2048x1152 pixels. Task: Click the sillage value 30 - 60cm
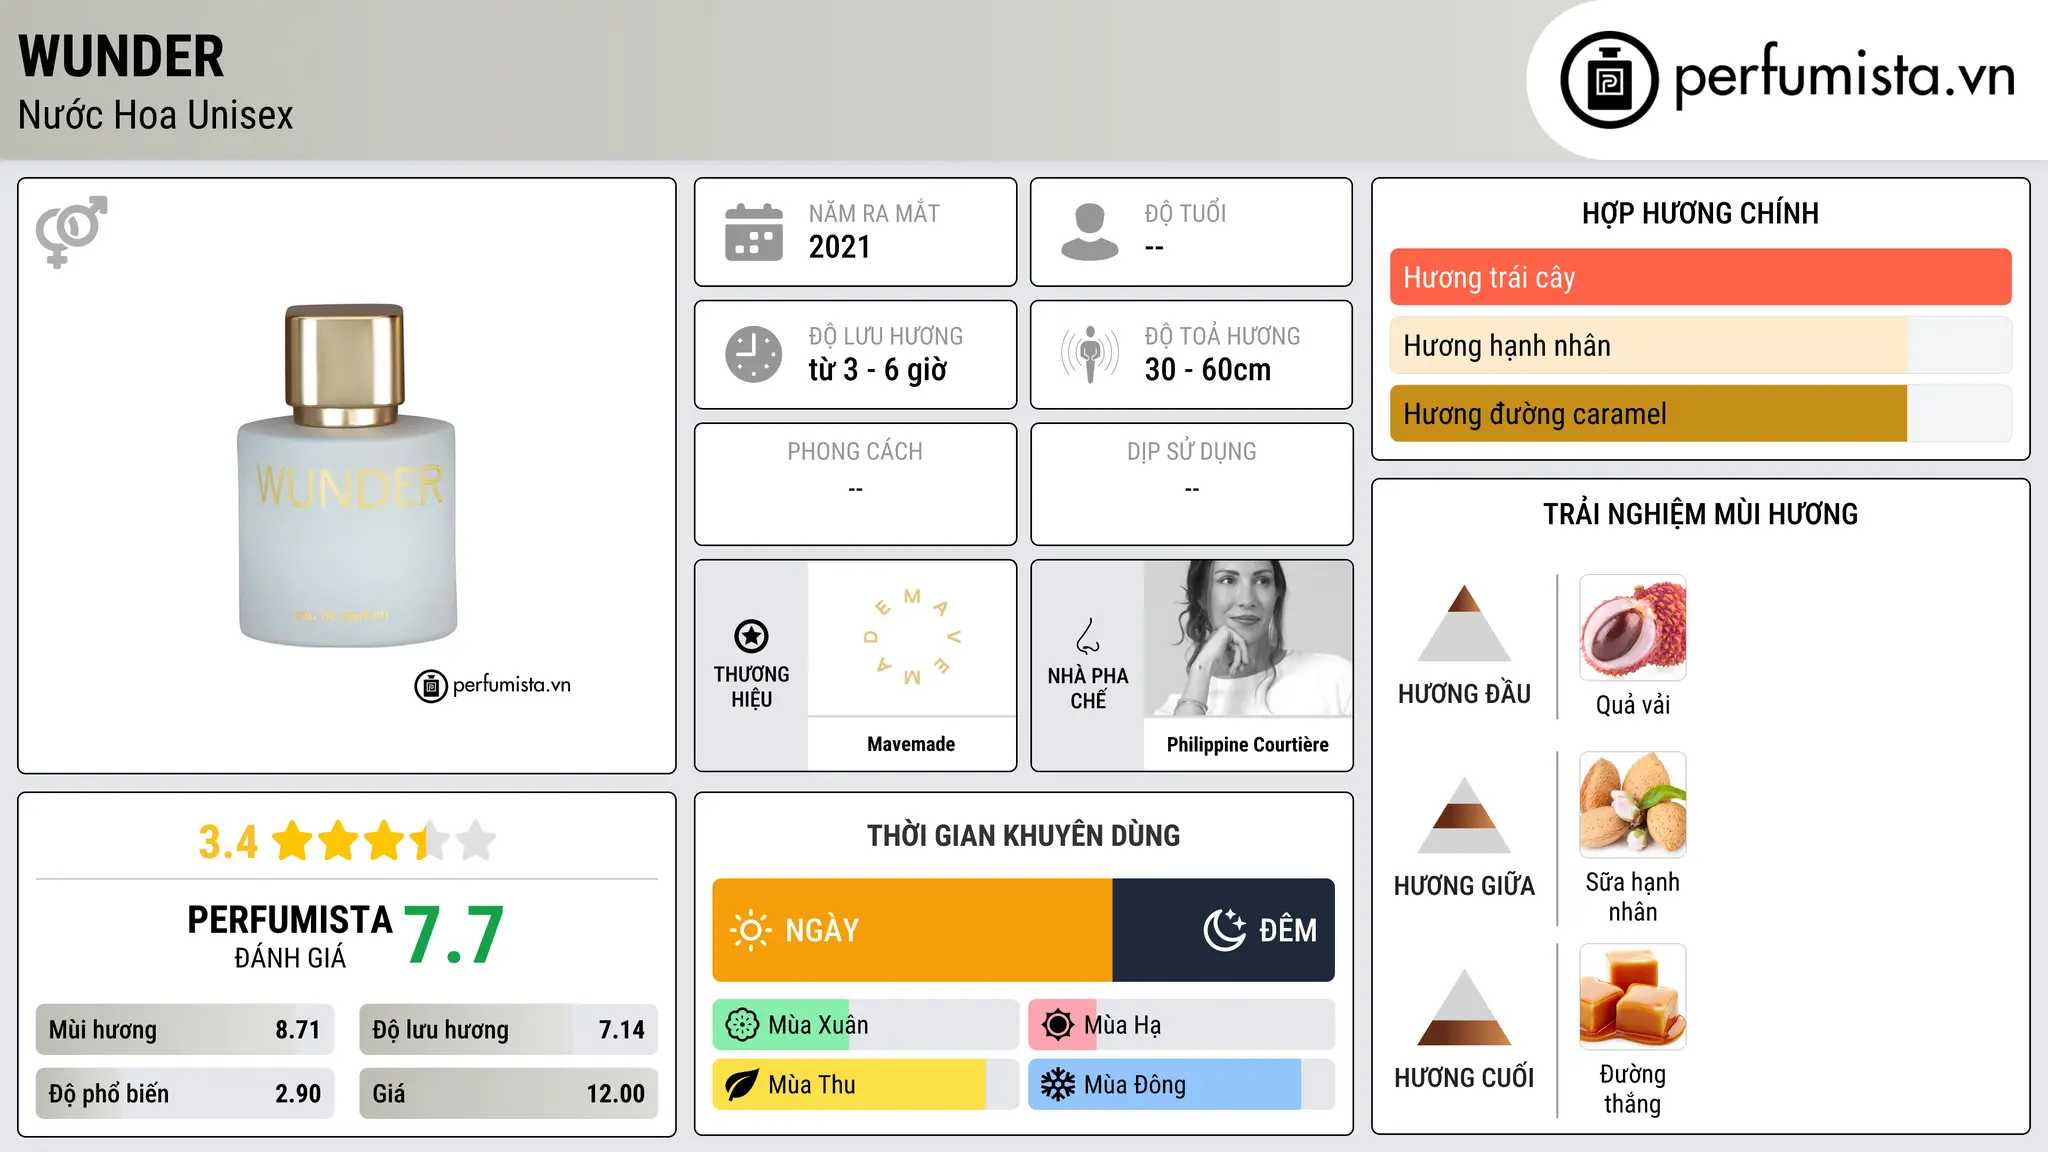(1208, 370)
